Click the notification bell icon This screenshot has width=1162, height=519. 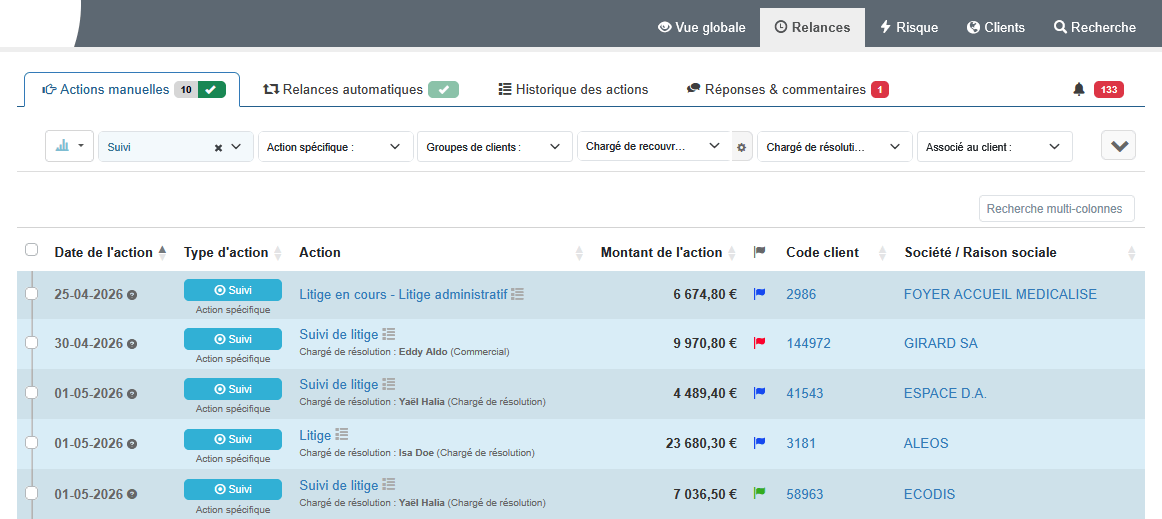pos(1078,90)
